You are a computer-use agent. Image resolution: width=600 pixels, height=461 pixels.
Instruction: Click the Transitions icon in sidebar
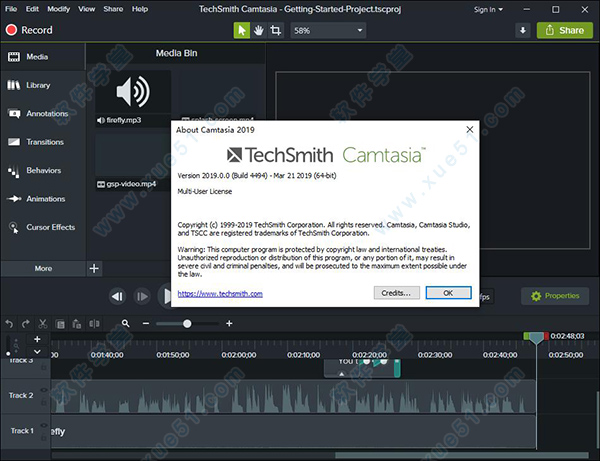(x=14, y=142)
